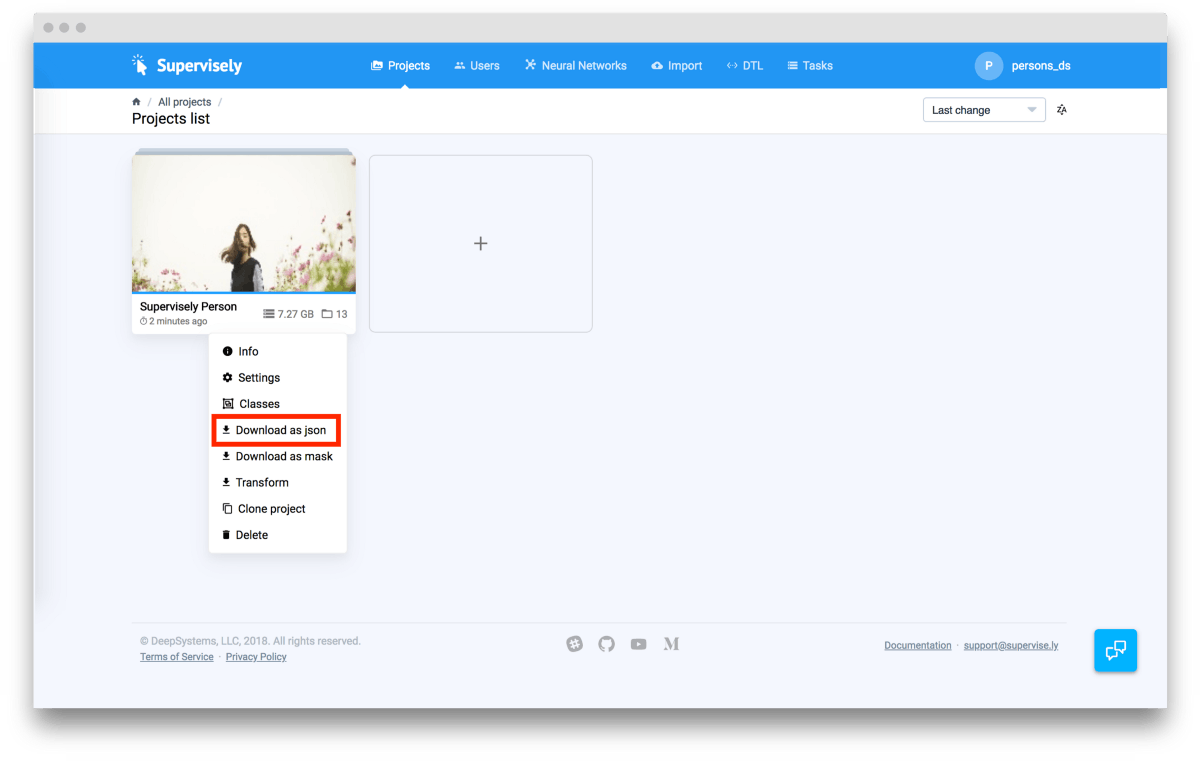Click the Z-A sort order icon
Viewport: 1200px width, 766px height.
pos(1061,110)
